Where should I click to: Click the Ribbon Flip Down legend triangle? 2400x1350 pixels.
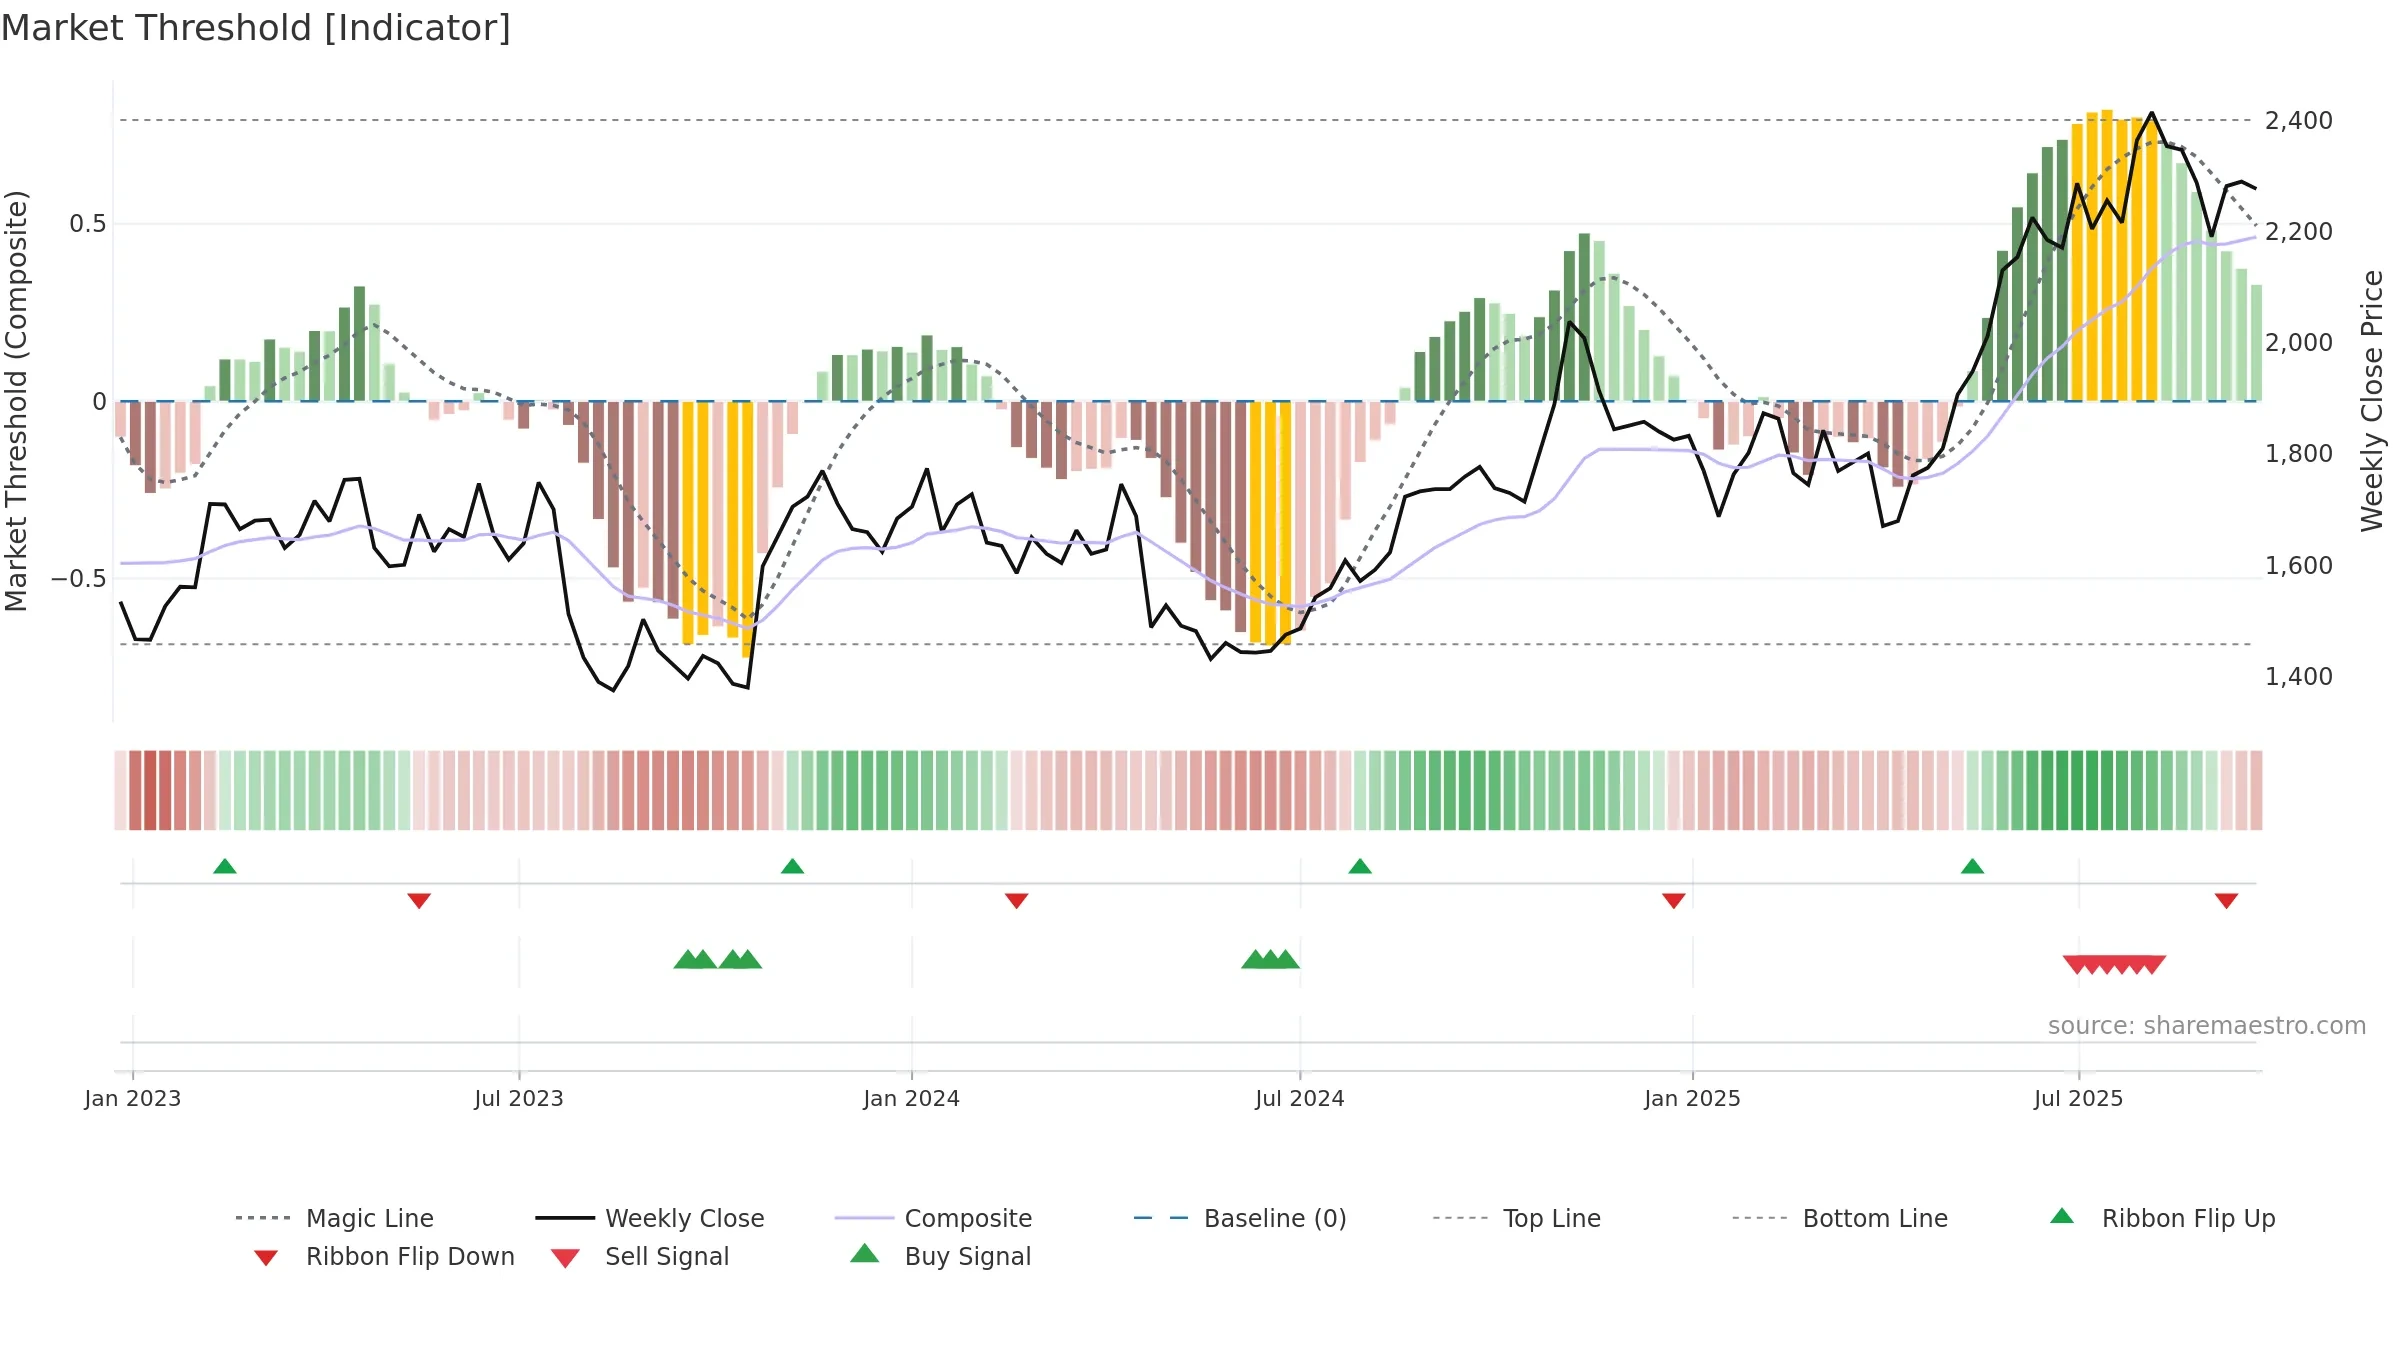[x=266, y=1258]
